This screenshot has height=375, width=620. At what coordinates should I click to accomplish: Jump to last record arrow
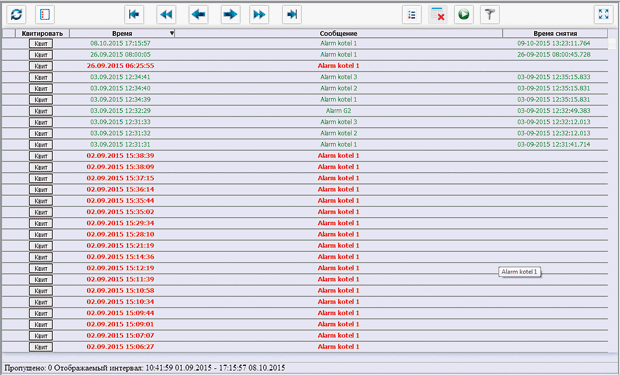[292, 15]
